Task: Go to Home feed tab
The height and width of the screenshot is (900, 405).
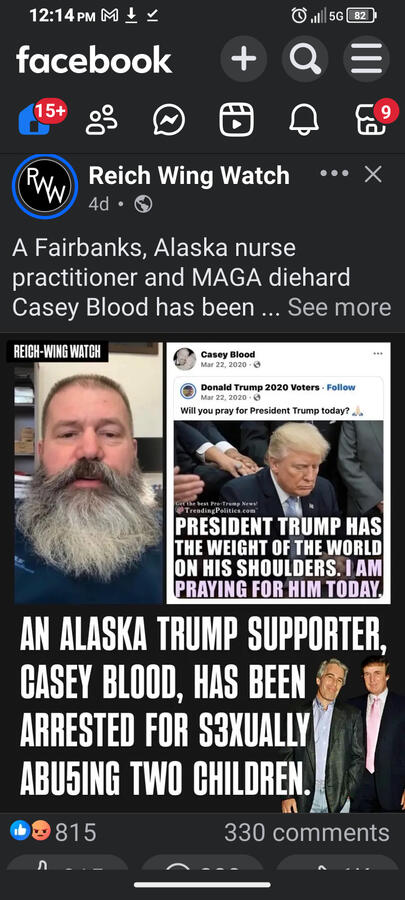Action: (x=34, y=120)
